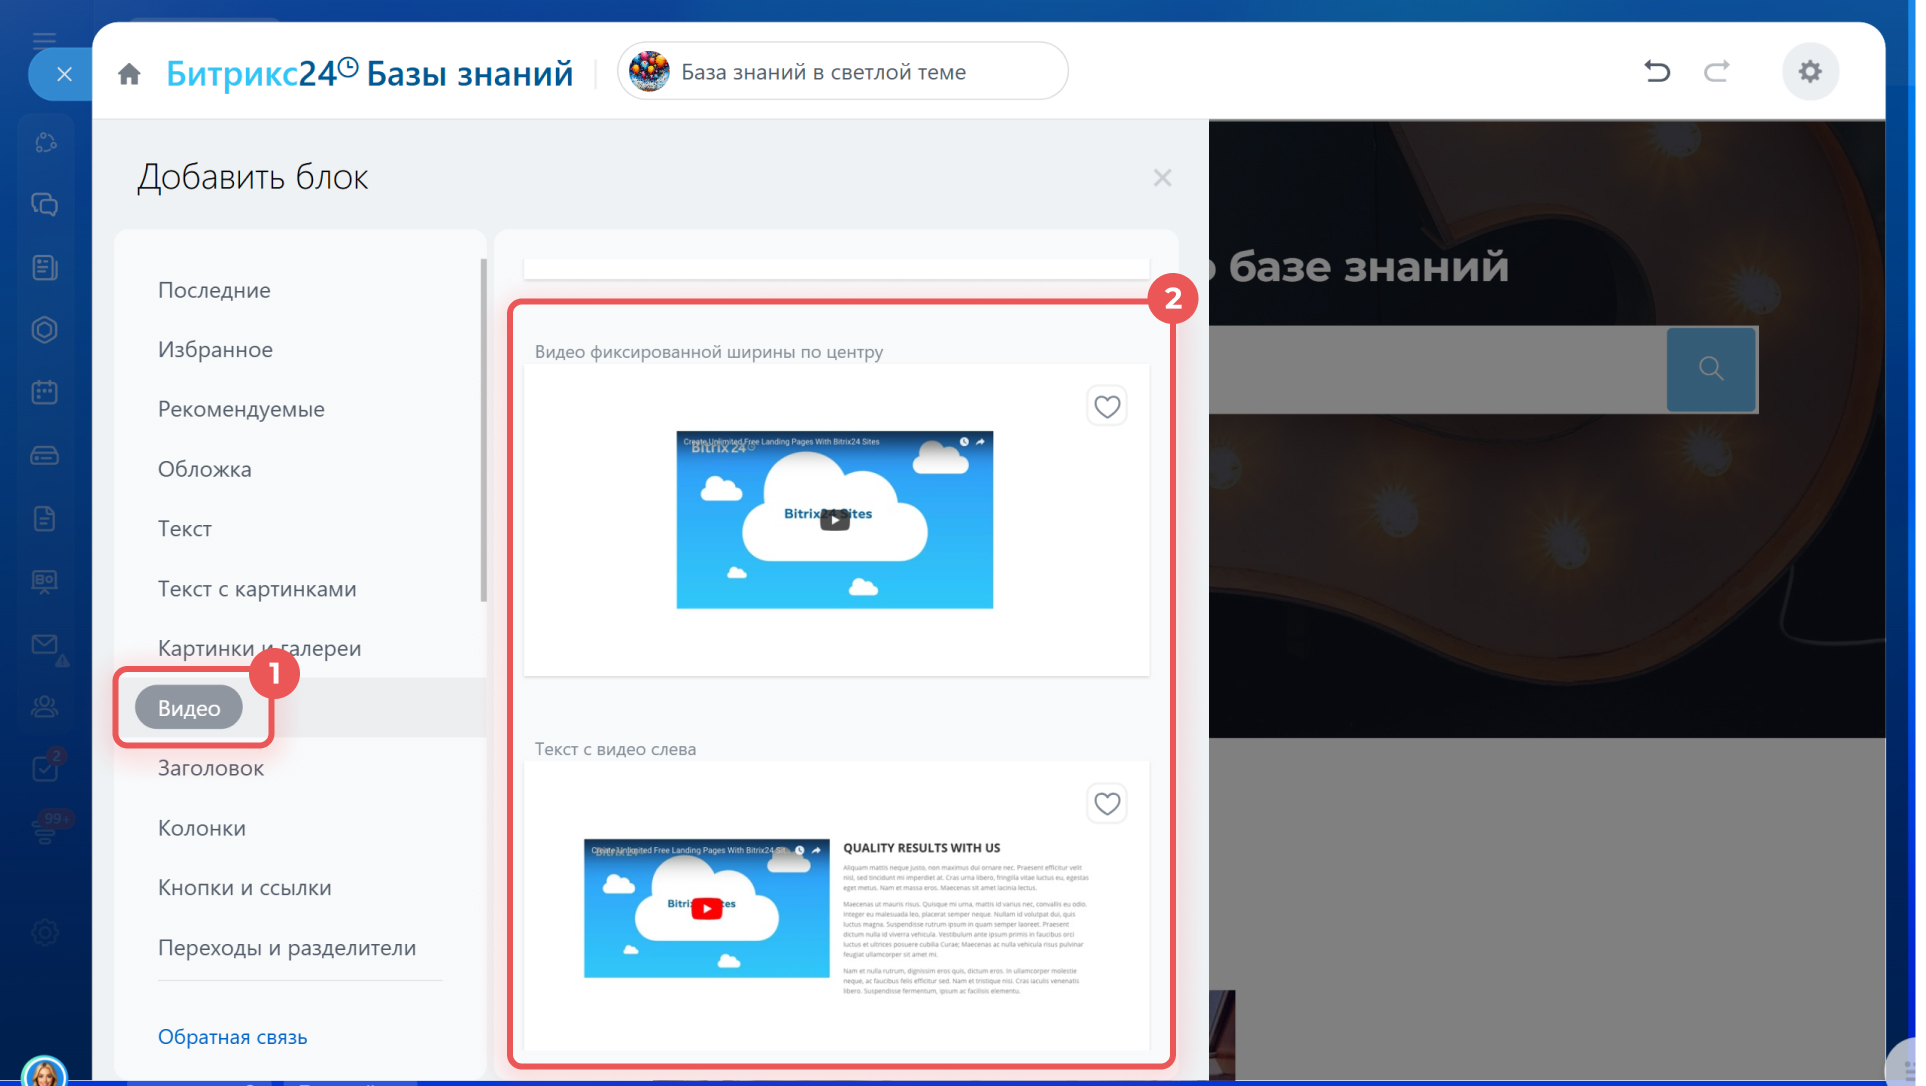Close the slider with blue X button
1926x1086 pixels.
click(x=64, y=74)
